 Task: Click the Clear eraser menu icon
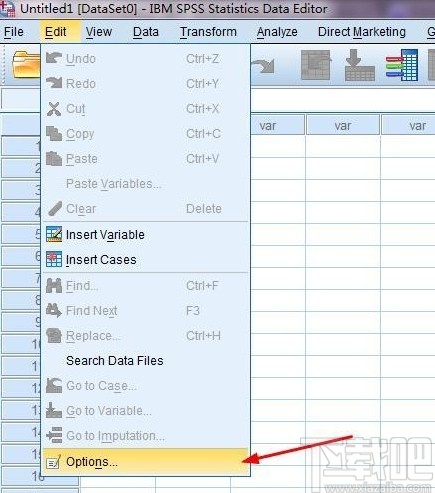tap(55, 209)
